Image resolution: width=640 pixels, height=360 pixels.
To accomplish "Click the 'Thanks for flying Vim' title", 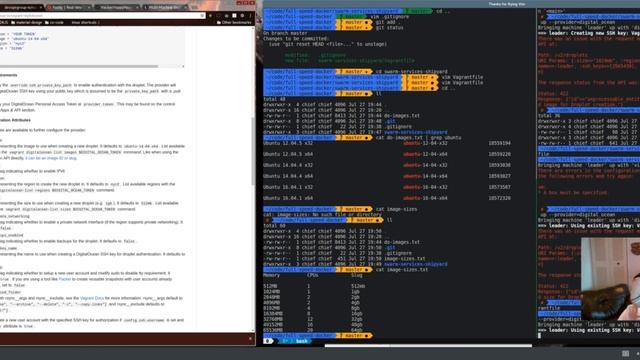I will (x=507, y=4).
